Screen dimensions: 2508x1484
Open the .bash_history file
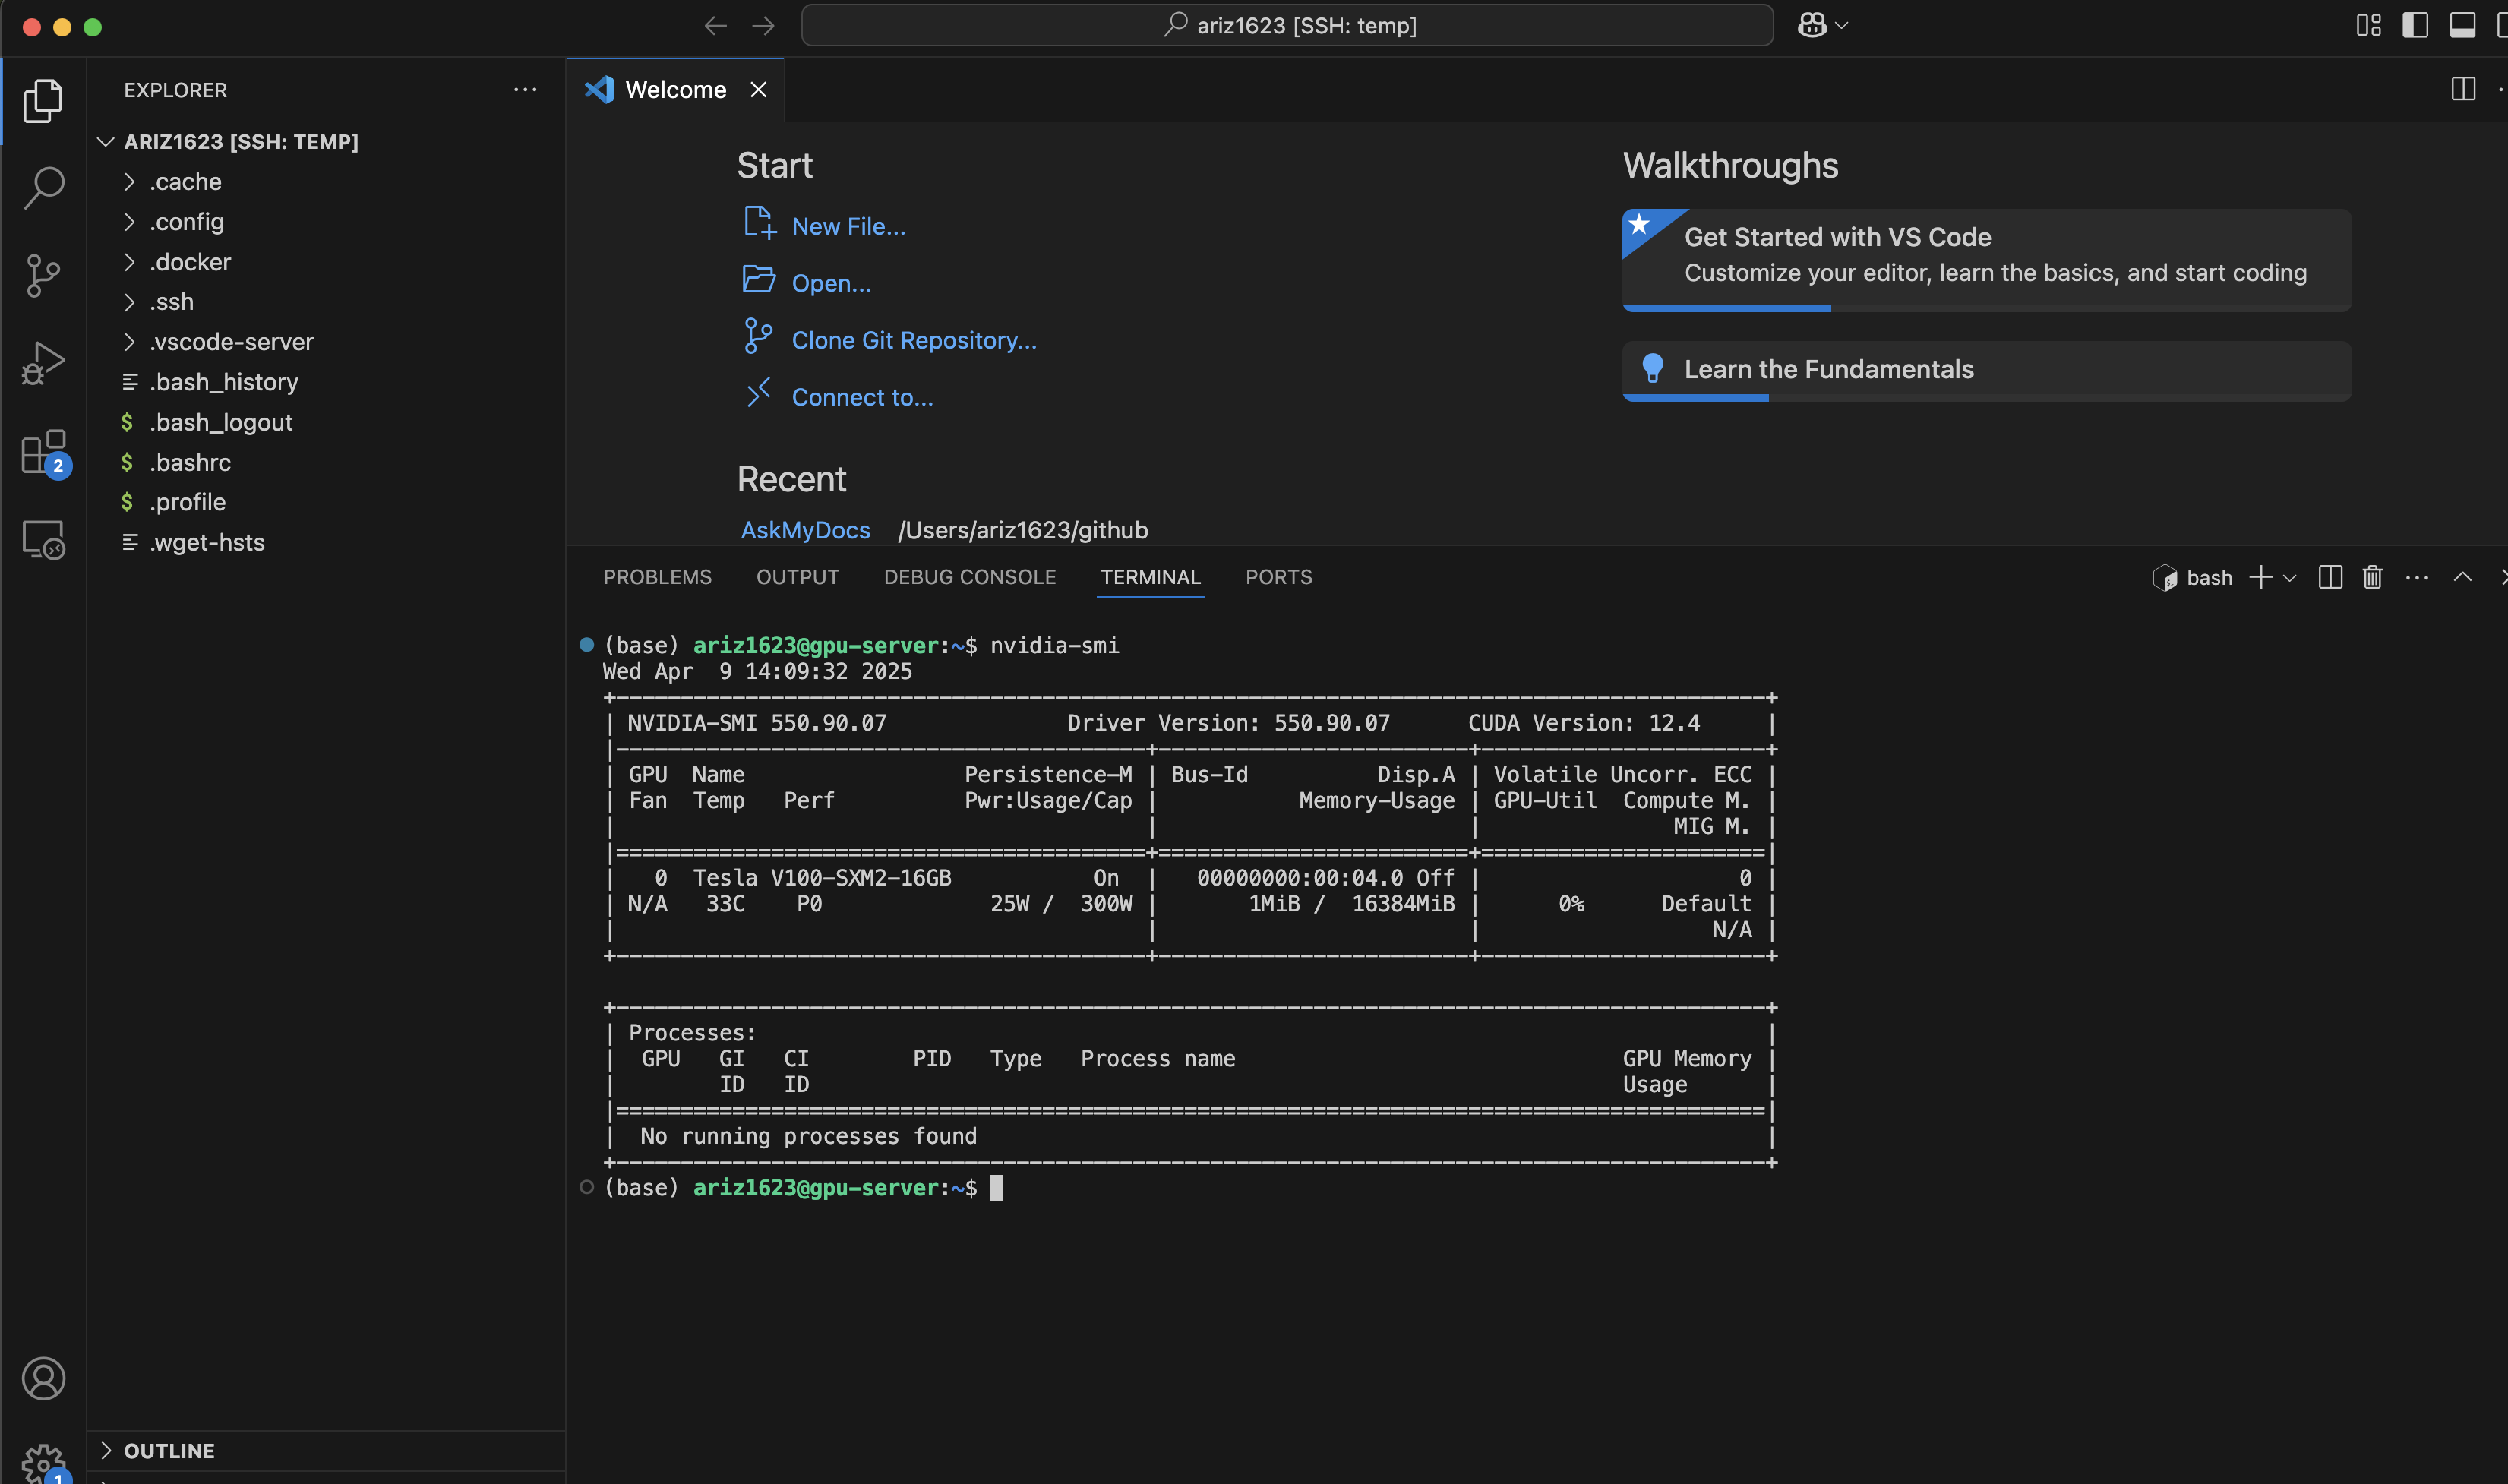(325, 382)
